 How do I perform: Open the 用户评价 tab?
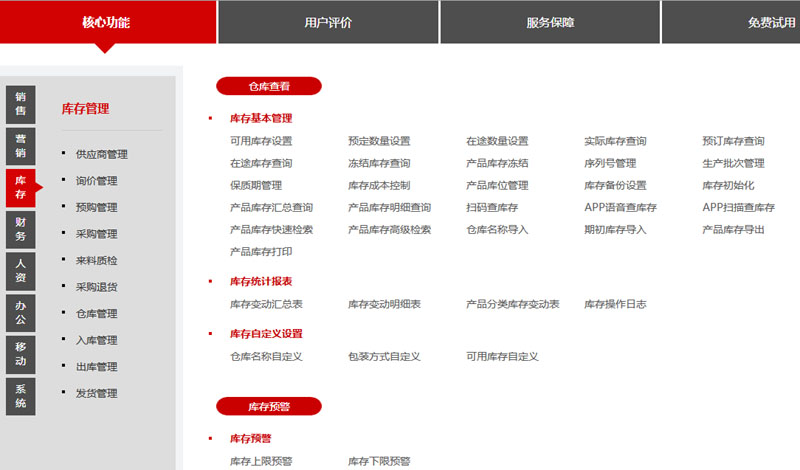click(328, 22)
